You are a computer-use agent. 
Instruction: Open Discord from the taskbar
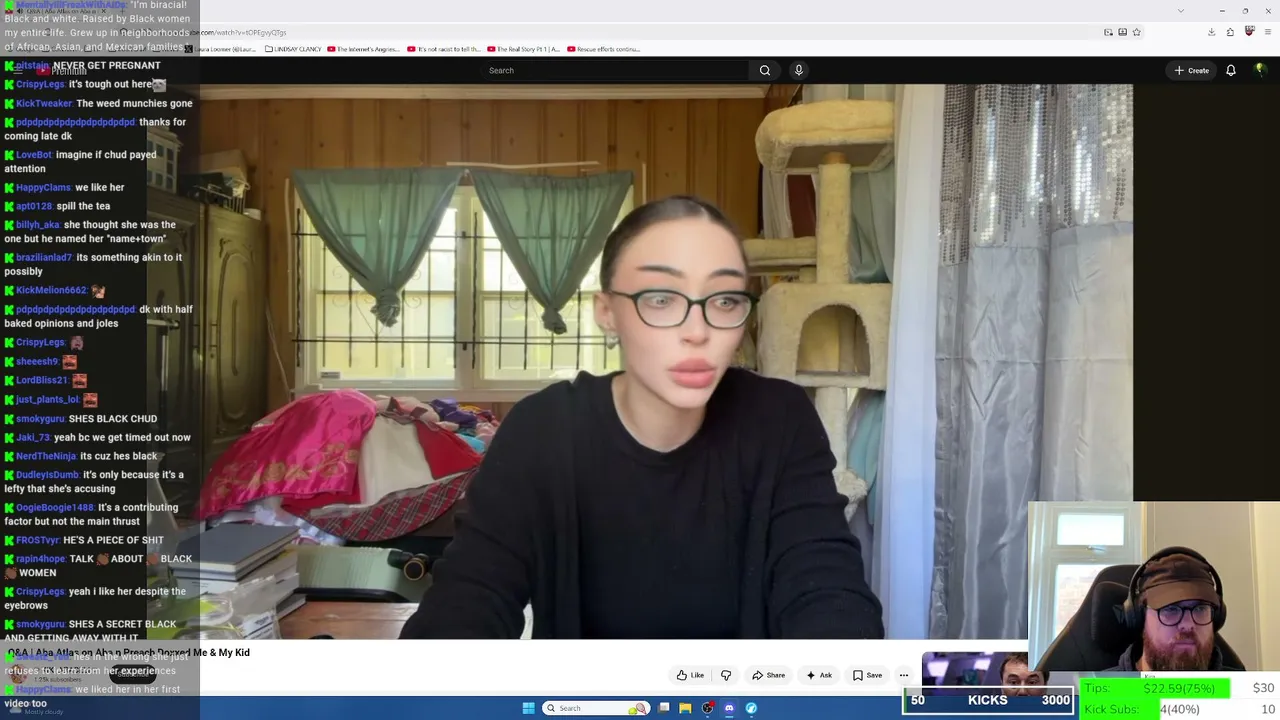(x=729, y=708)
